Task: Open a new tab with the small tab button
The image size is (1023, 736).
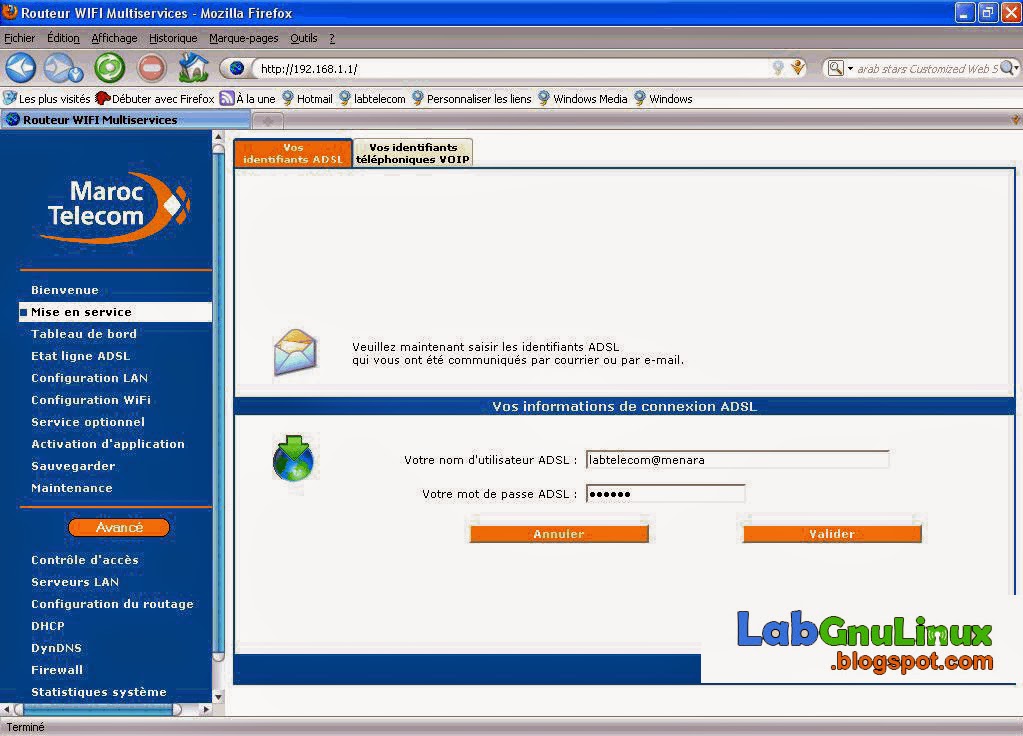Action: (x=267, y=121)
